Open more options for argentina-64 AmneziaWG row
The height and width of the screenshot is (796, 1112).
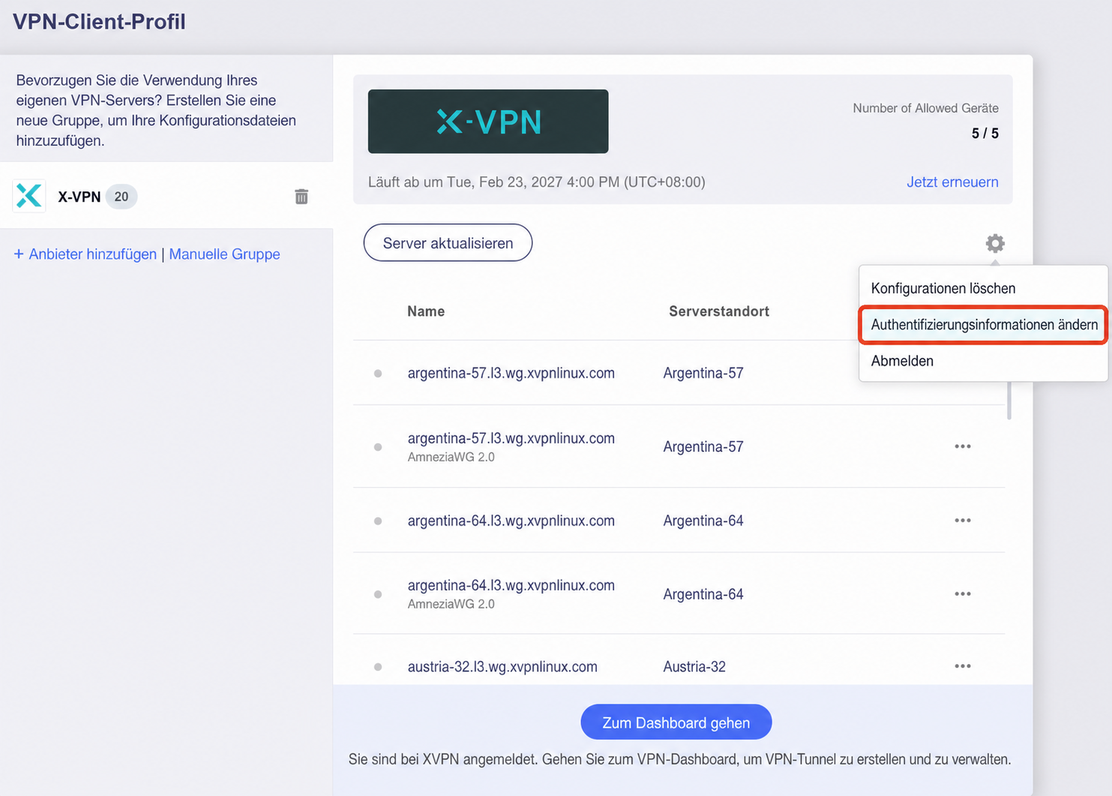[962, 594]
